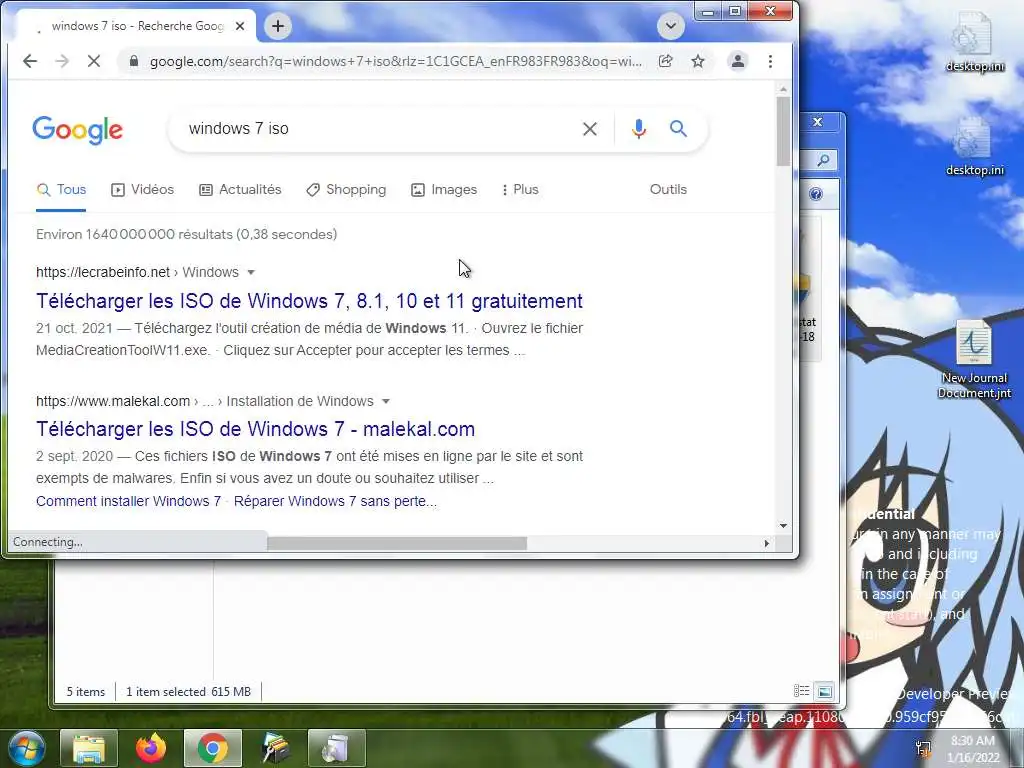Select the upper desktop.ini desktop file

(x=974, y=42)
